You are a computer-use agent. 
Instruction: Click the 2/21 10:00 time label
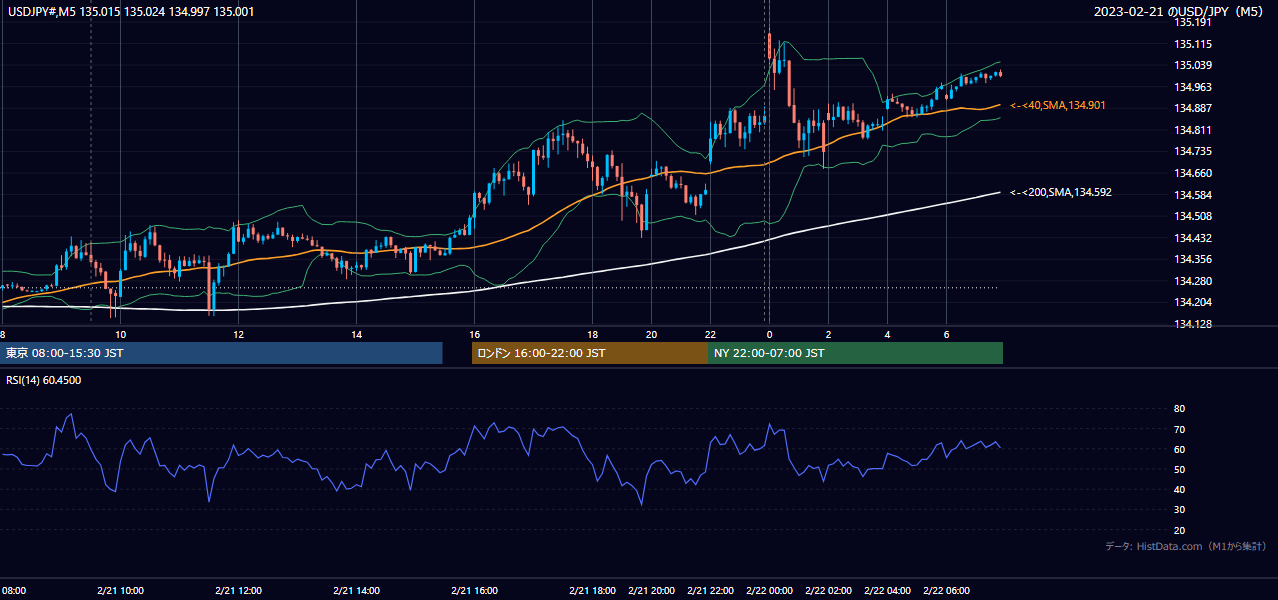point(120,590)
